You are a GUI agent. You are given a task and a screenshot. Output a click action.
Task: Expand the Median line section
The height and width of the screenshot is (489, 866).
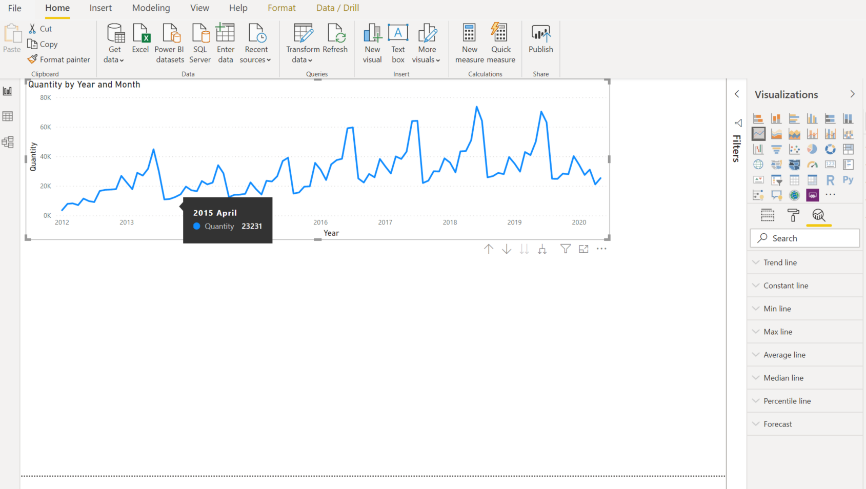click(x=806, y=378)
